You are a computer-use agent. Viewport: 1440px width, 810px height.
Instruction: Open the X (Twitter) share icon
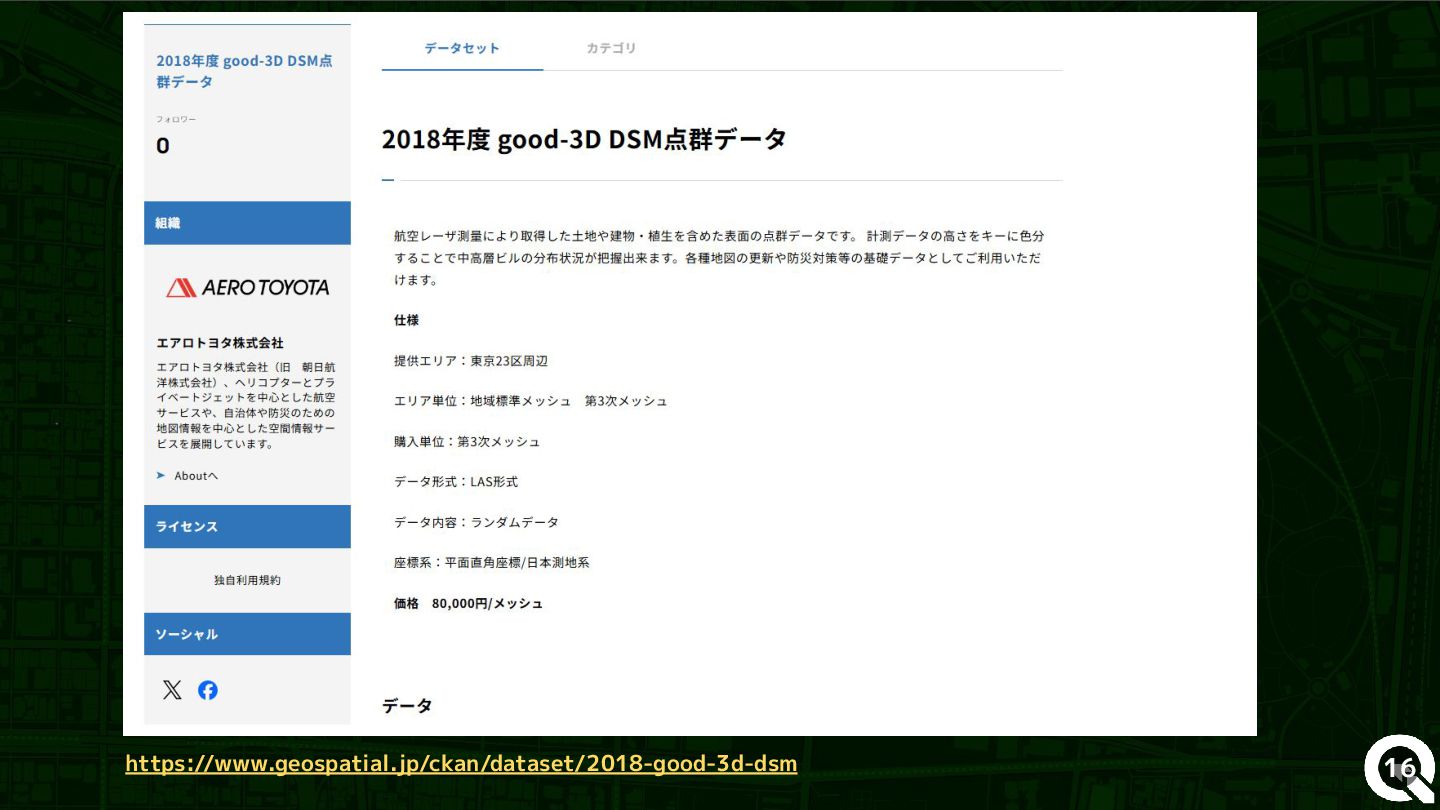[172, 690]
